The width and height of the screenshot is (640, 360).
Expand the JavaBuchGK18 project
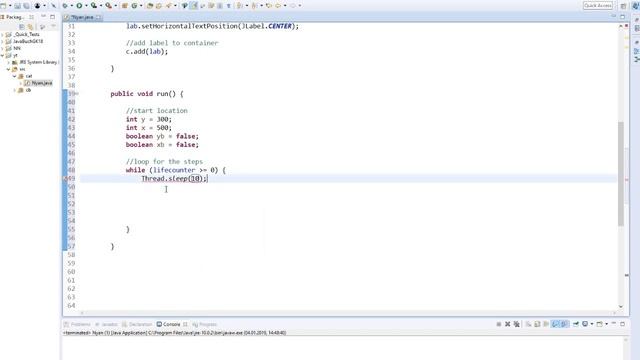[2, 42]
